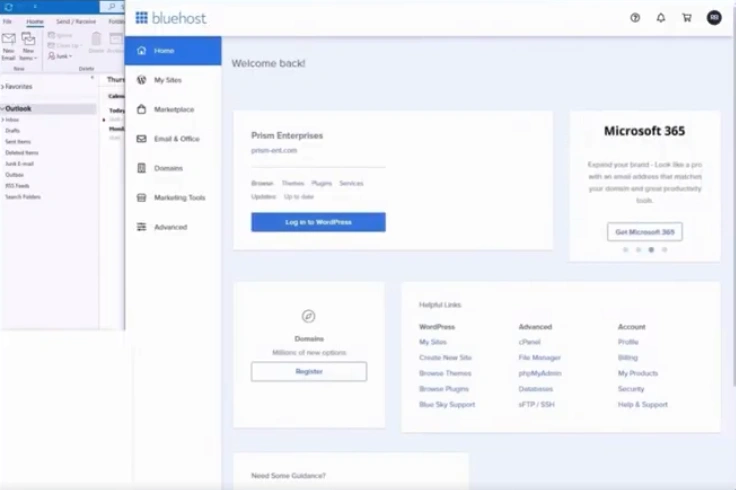Click the bag icon beside Marketplace
Image resolution: width=736 pixels, height=490 pixels.
[141, 109]
